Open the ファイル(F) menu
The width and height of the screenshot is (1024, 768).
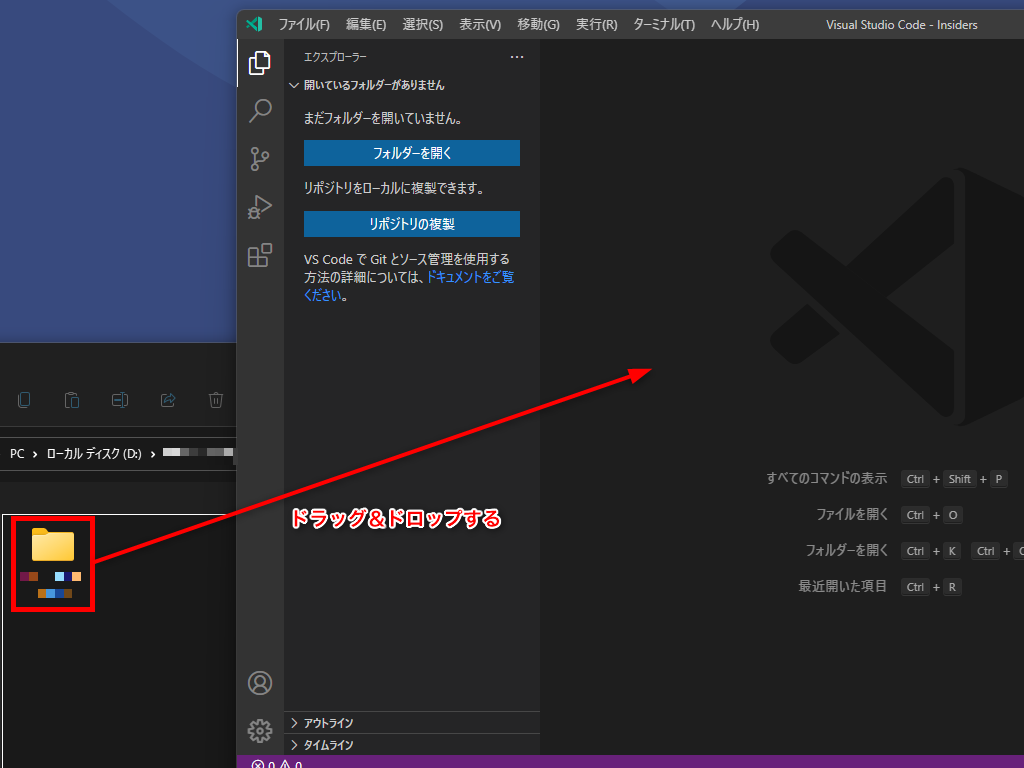[x=304, y=25]
